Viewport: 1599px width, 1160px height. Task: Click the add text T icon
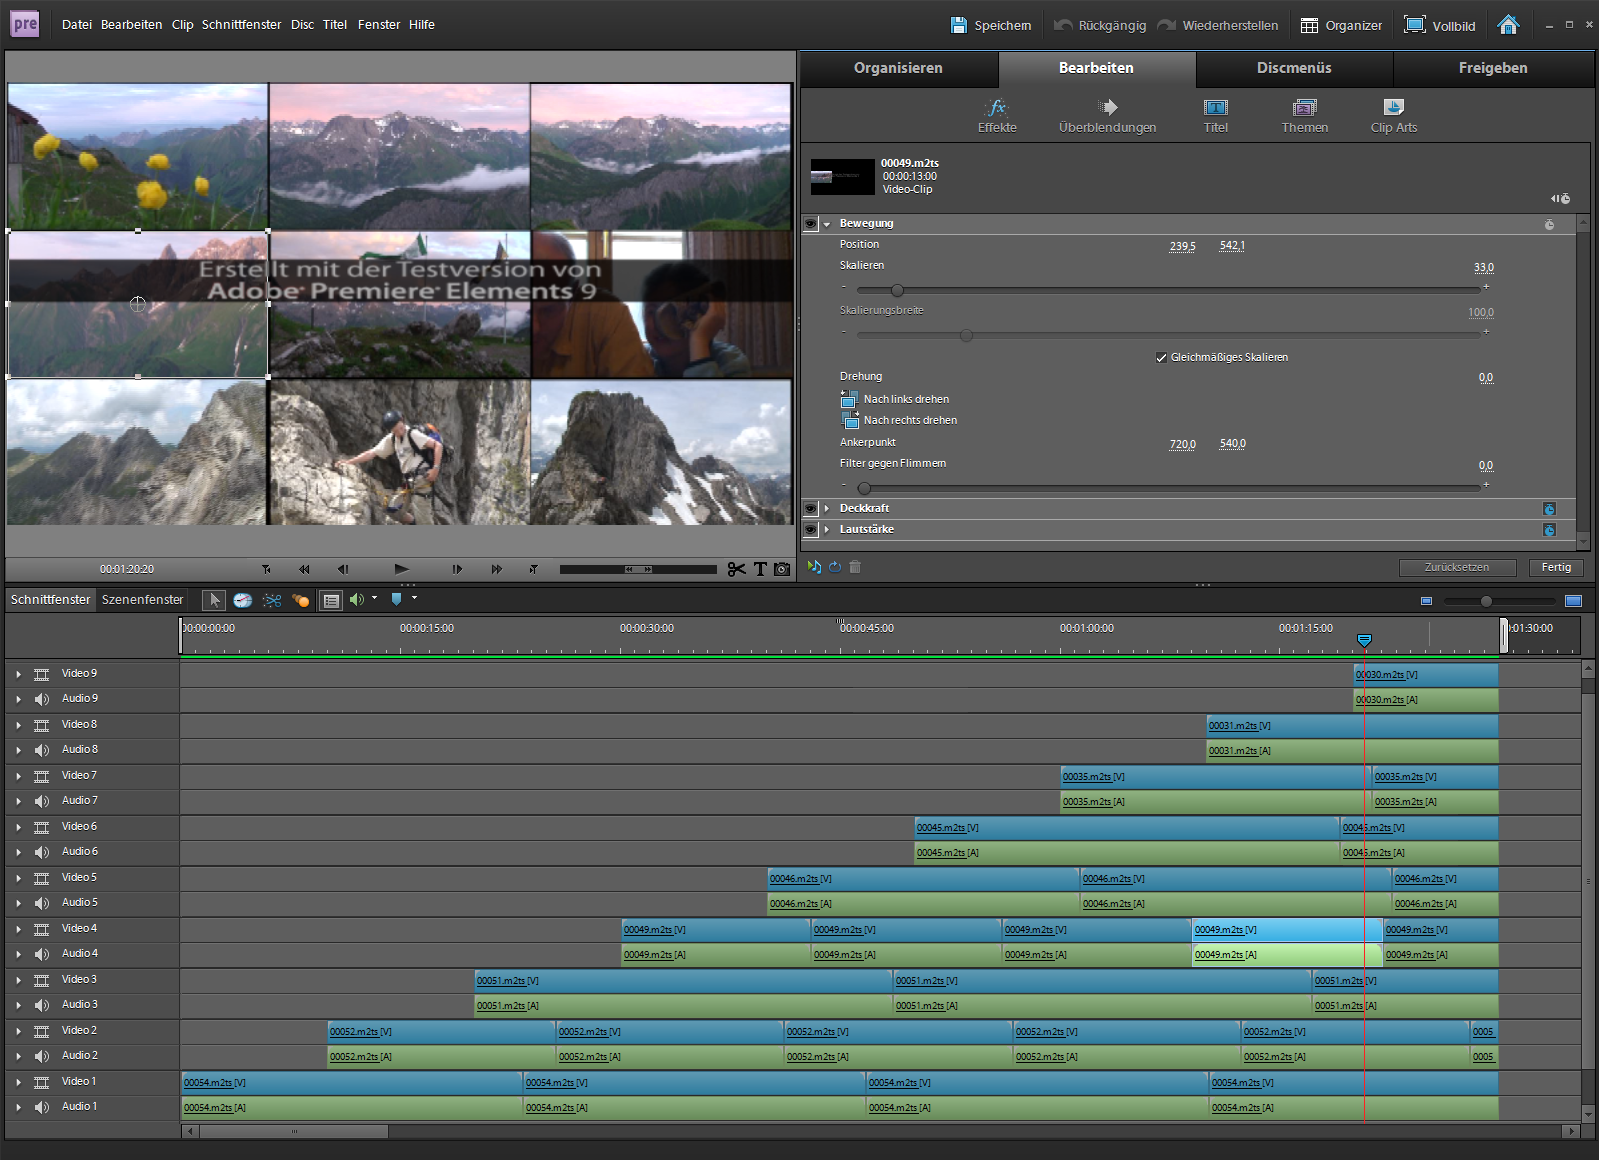coord(760,569)
